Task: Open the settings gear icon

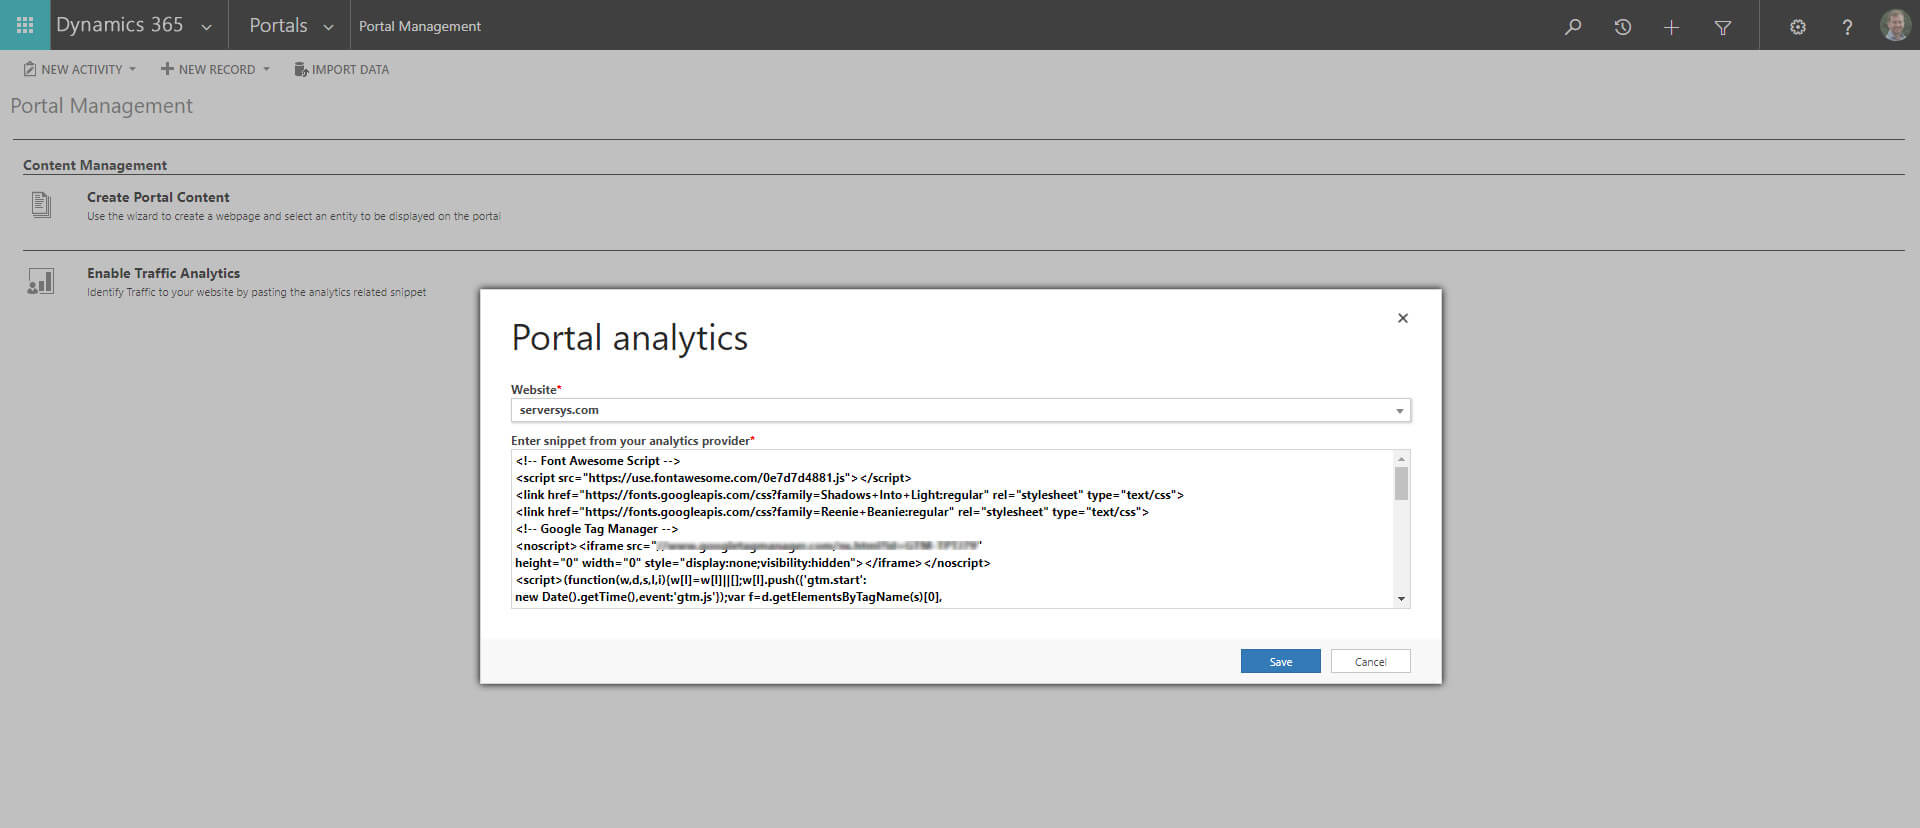Action: click(x=1797, y=27)
